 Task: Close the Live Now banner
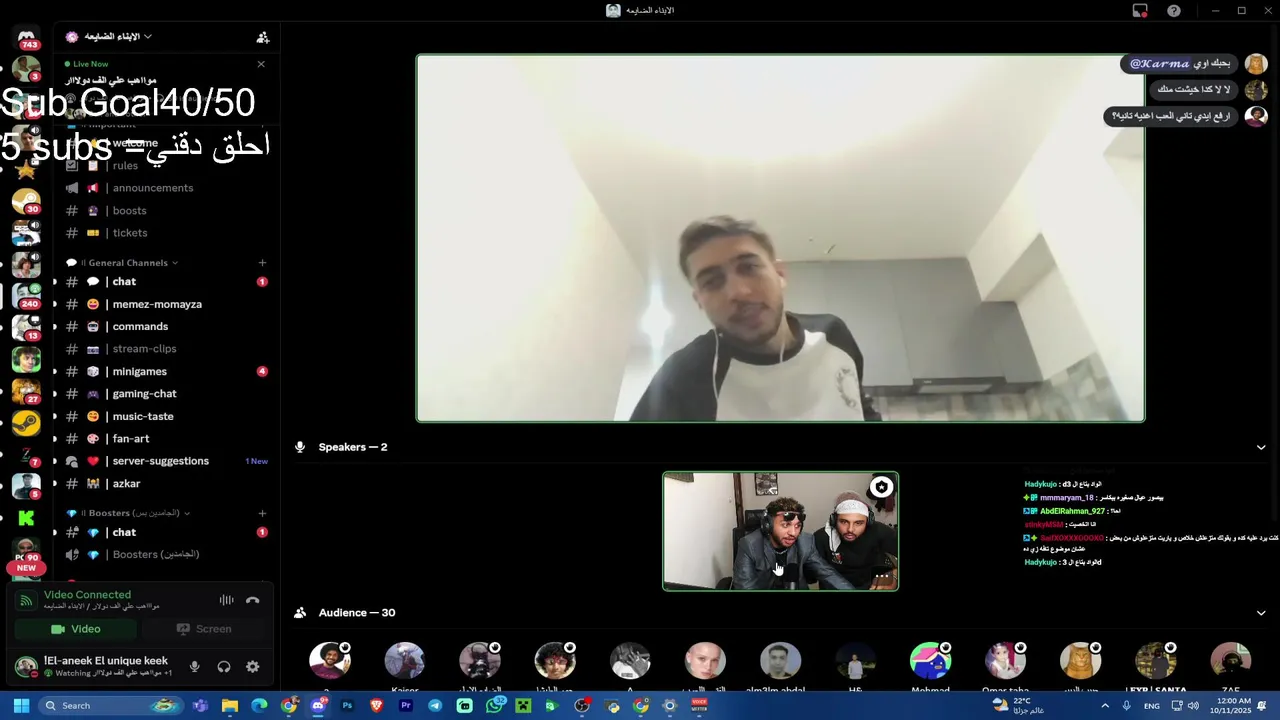261,64
